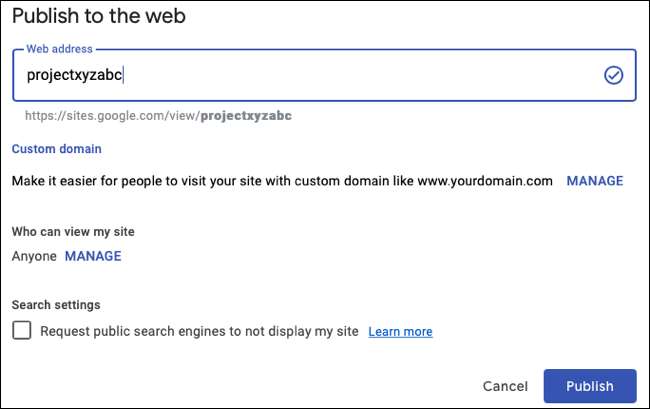Image resolution: width=650 pixels, height=409 pixels.
Task: Click the bold projectxyzabc in the URL preview
Action: [x=246, y=116]
